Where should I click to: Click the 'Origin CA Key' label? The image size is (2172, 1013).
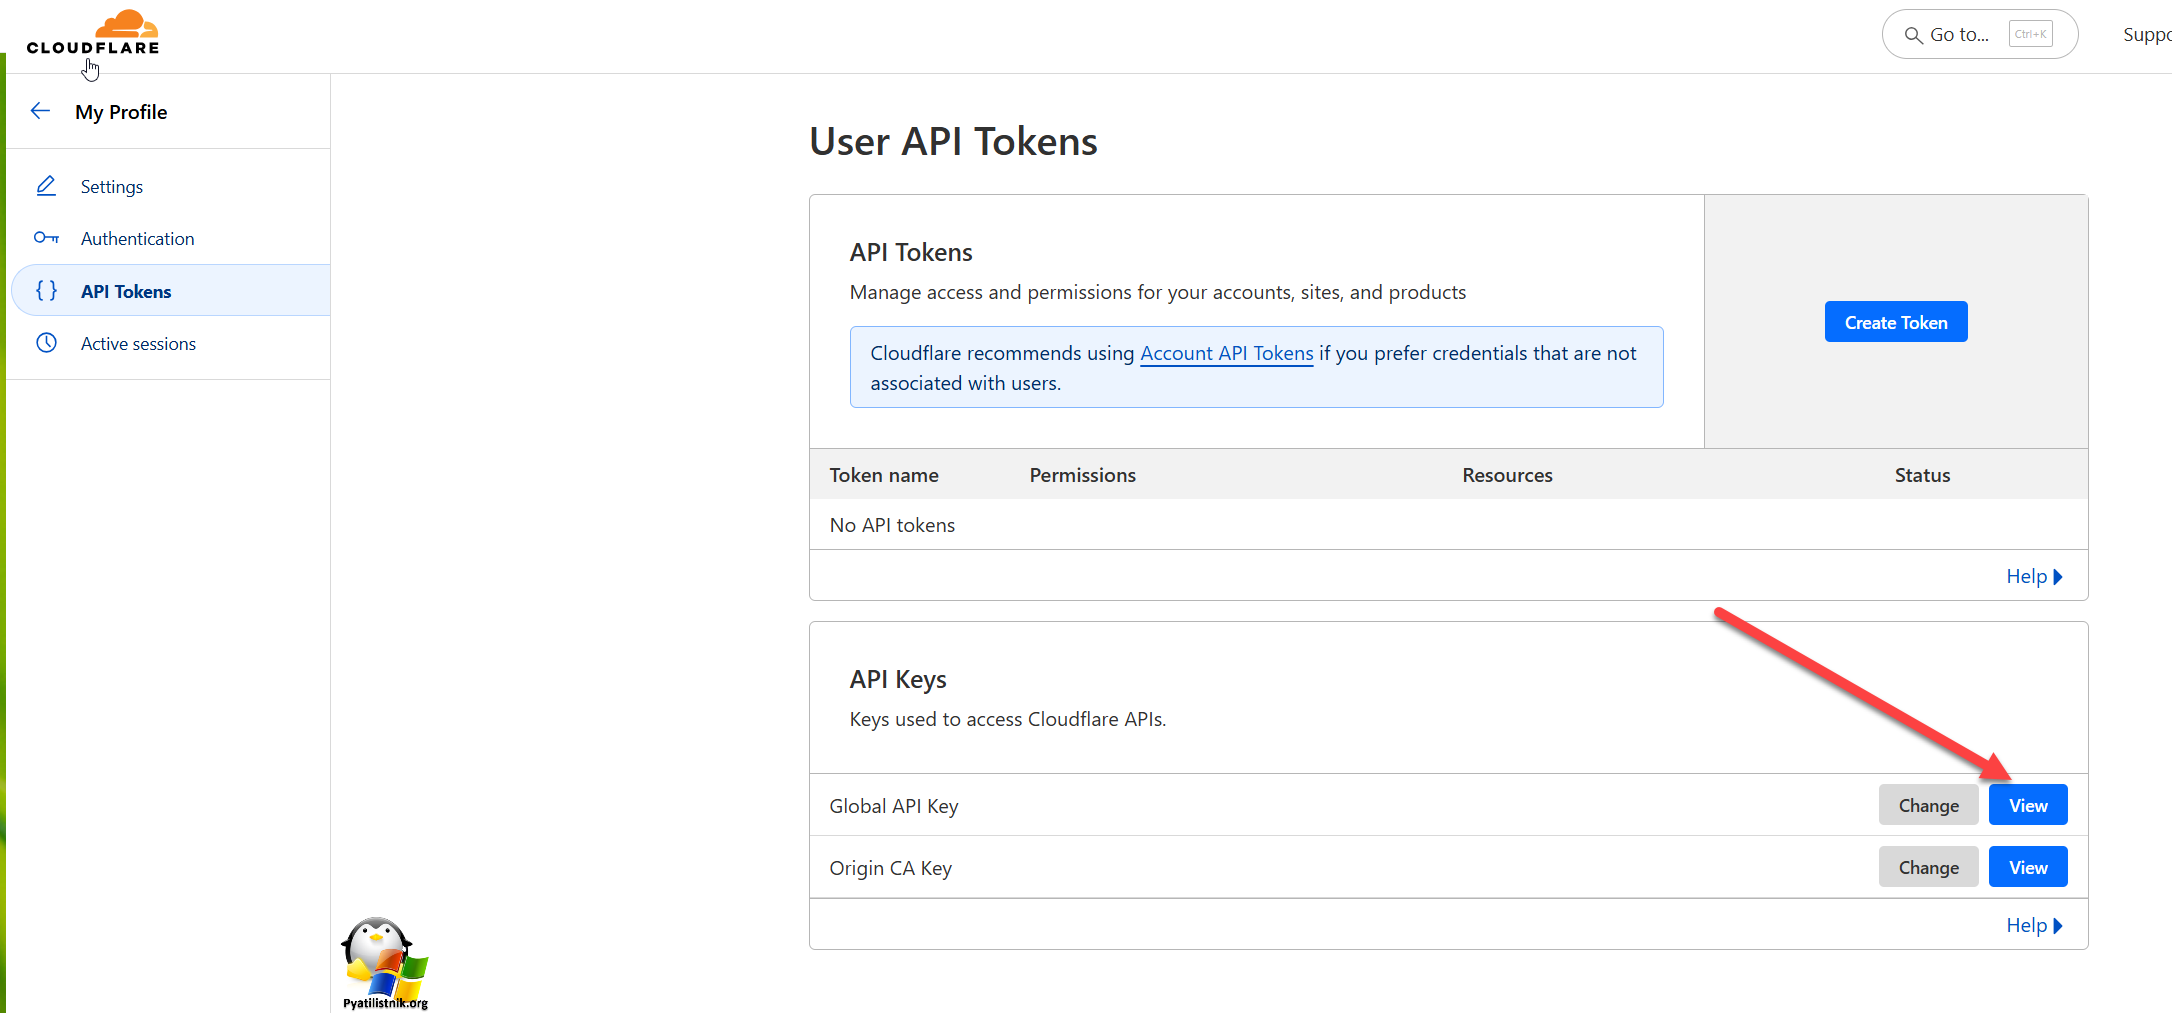890,868
